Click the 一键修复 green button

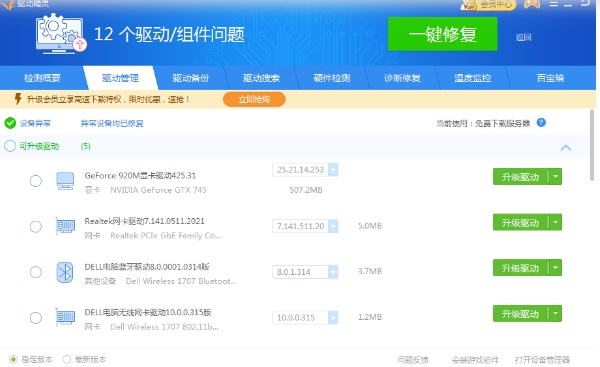[442, 34]
